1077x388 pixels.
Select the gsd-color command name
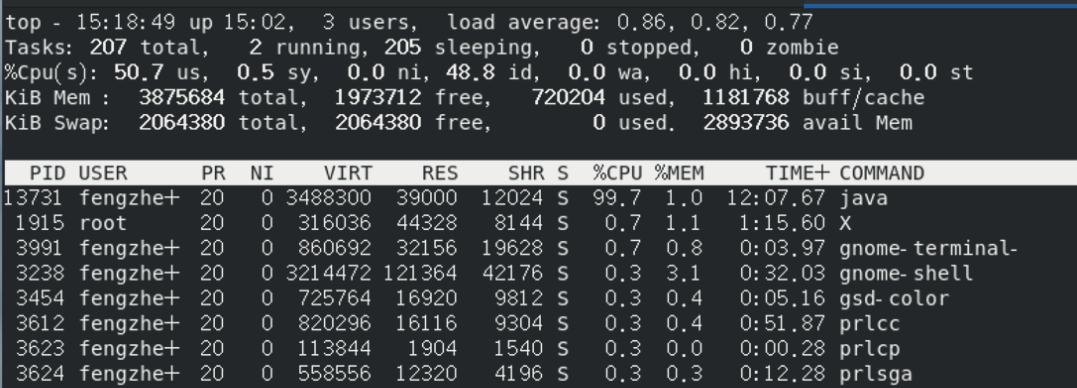tap(894, 299)
